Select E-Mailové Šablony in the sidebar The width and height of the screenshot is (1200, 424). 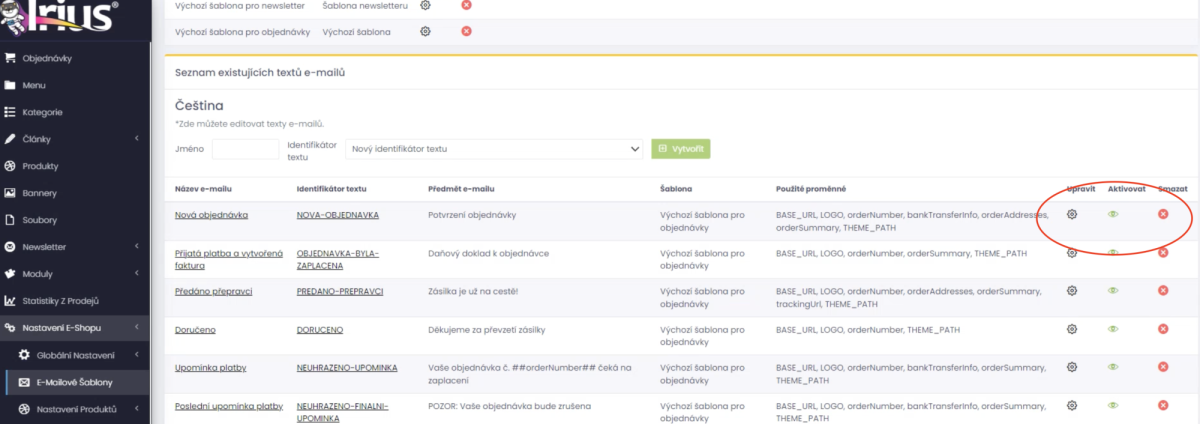coord(75,382)
